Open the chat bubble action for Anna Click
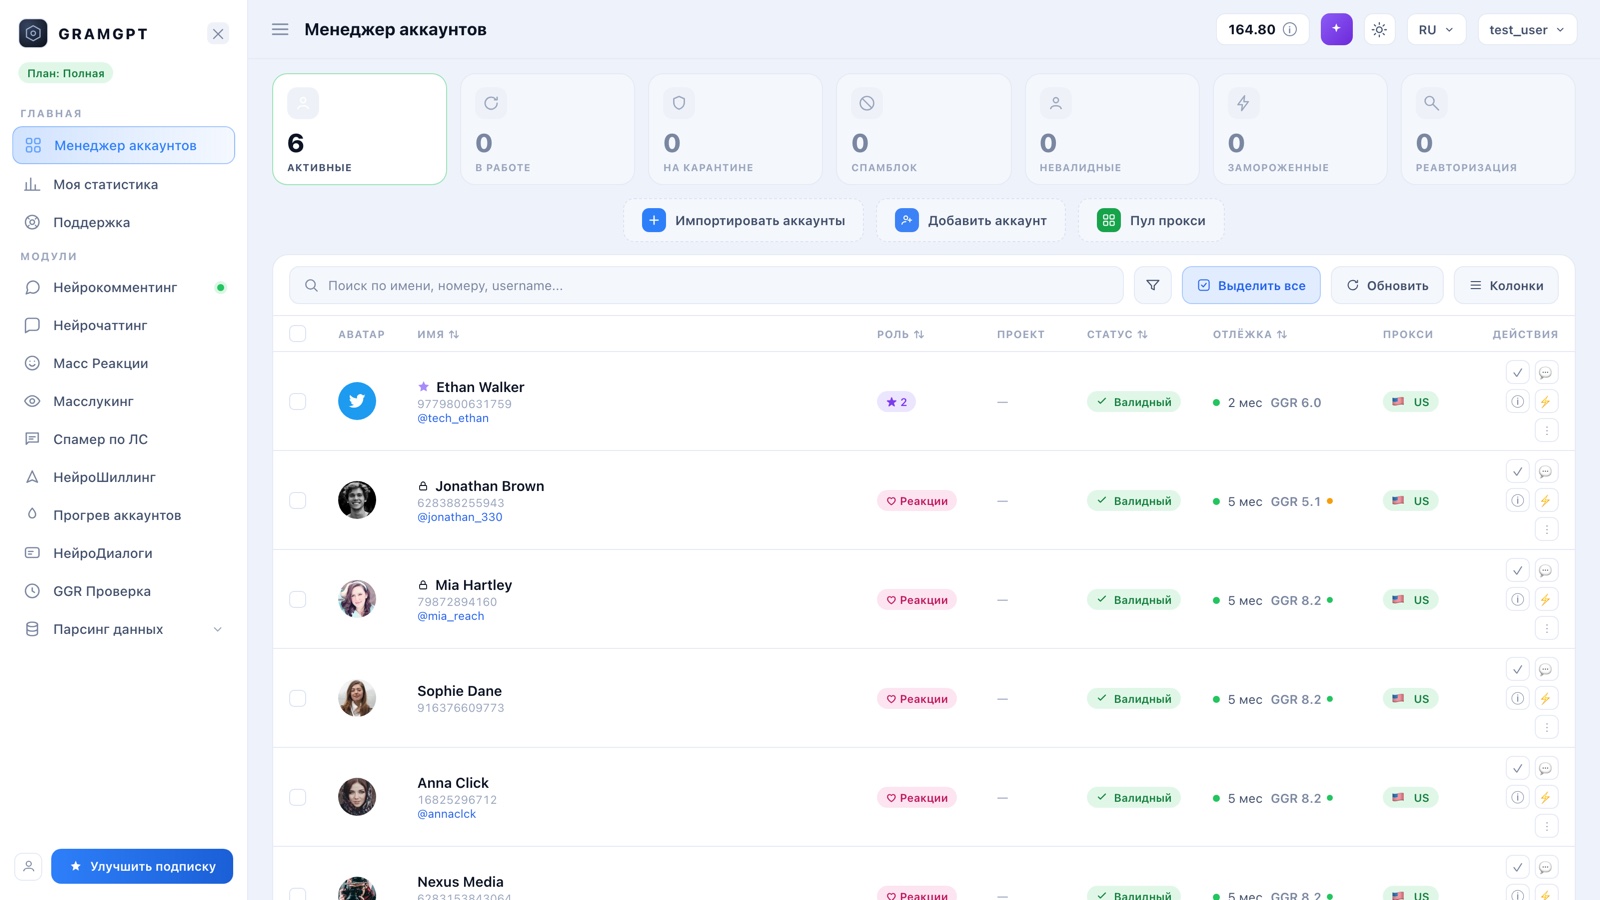This screenshot has height=900, width=1600. pyautogui.click(x=1546, y=769)
